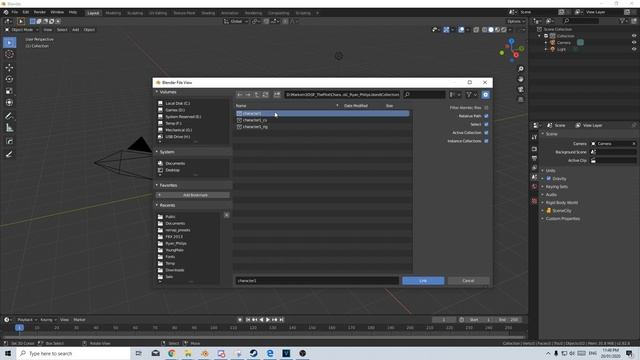Click the timeline playhead at frame 1
Screen dimensions: 640x360
pos(19,328)
